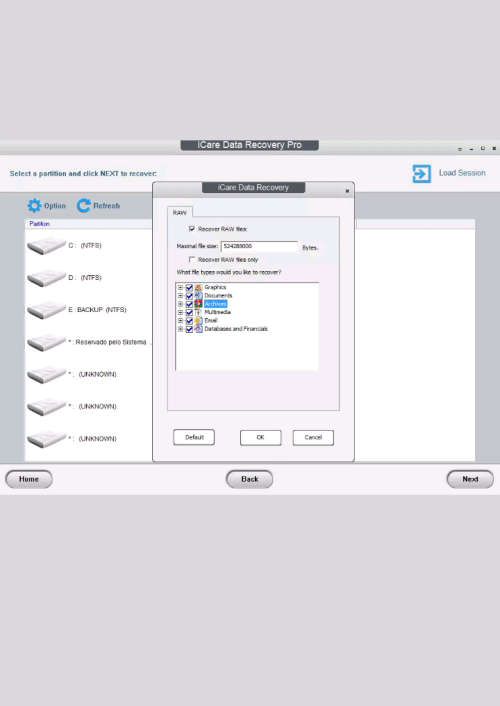This screenshot has width=500, height=706.
Task: Click Cancel in the dialog
Action: coord(313,437)
